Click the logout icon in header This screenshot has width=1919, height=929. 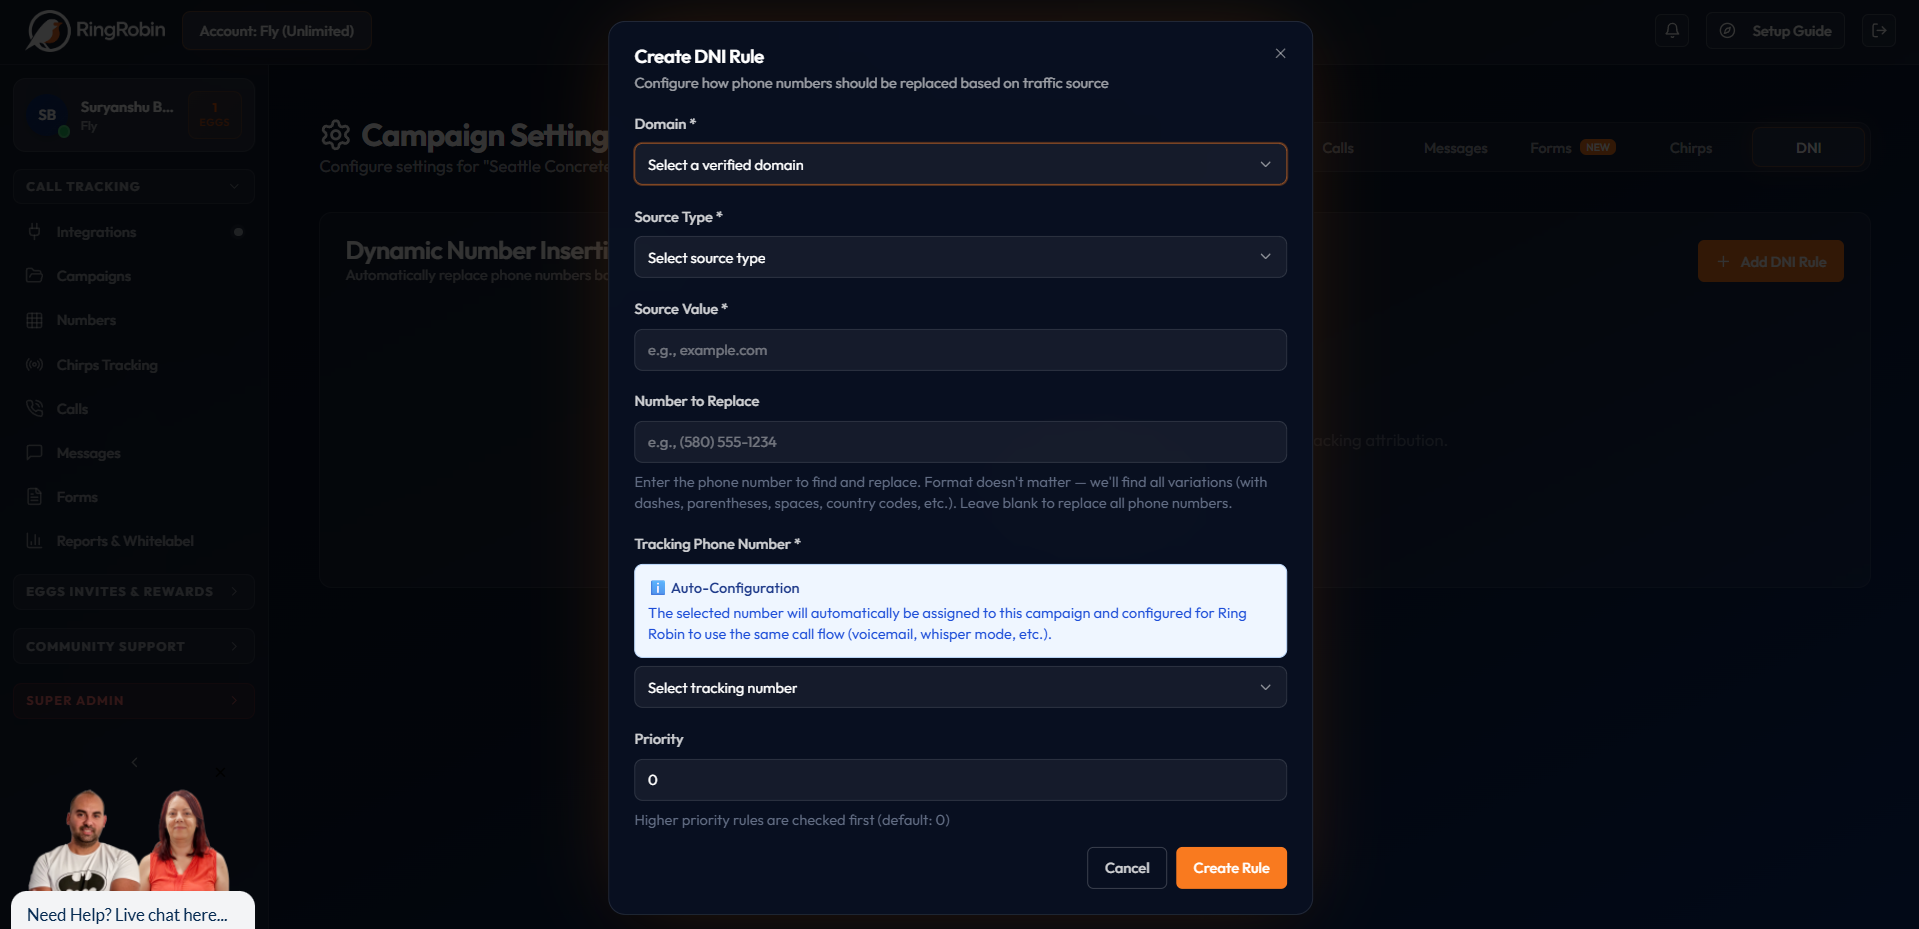coord(1879,31)
